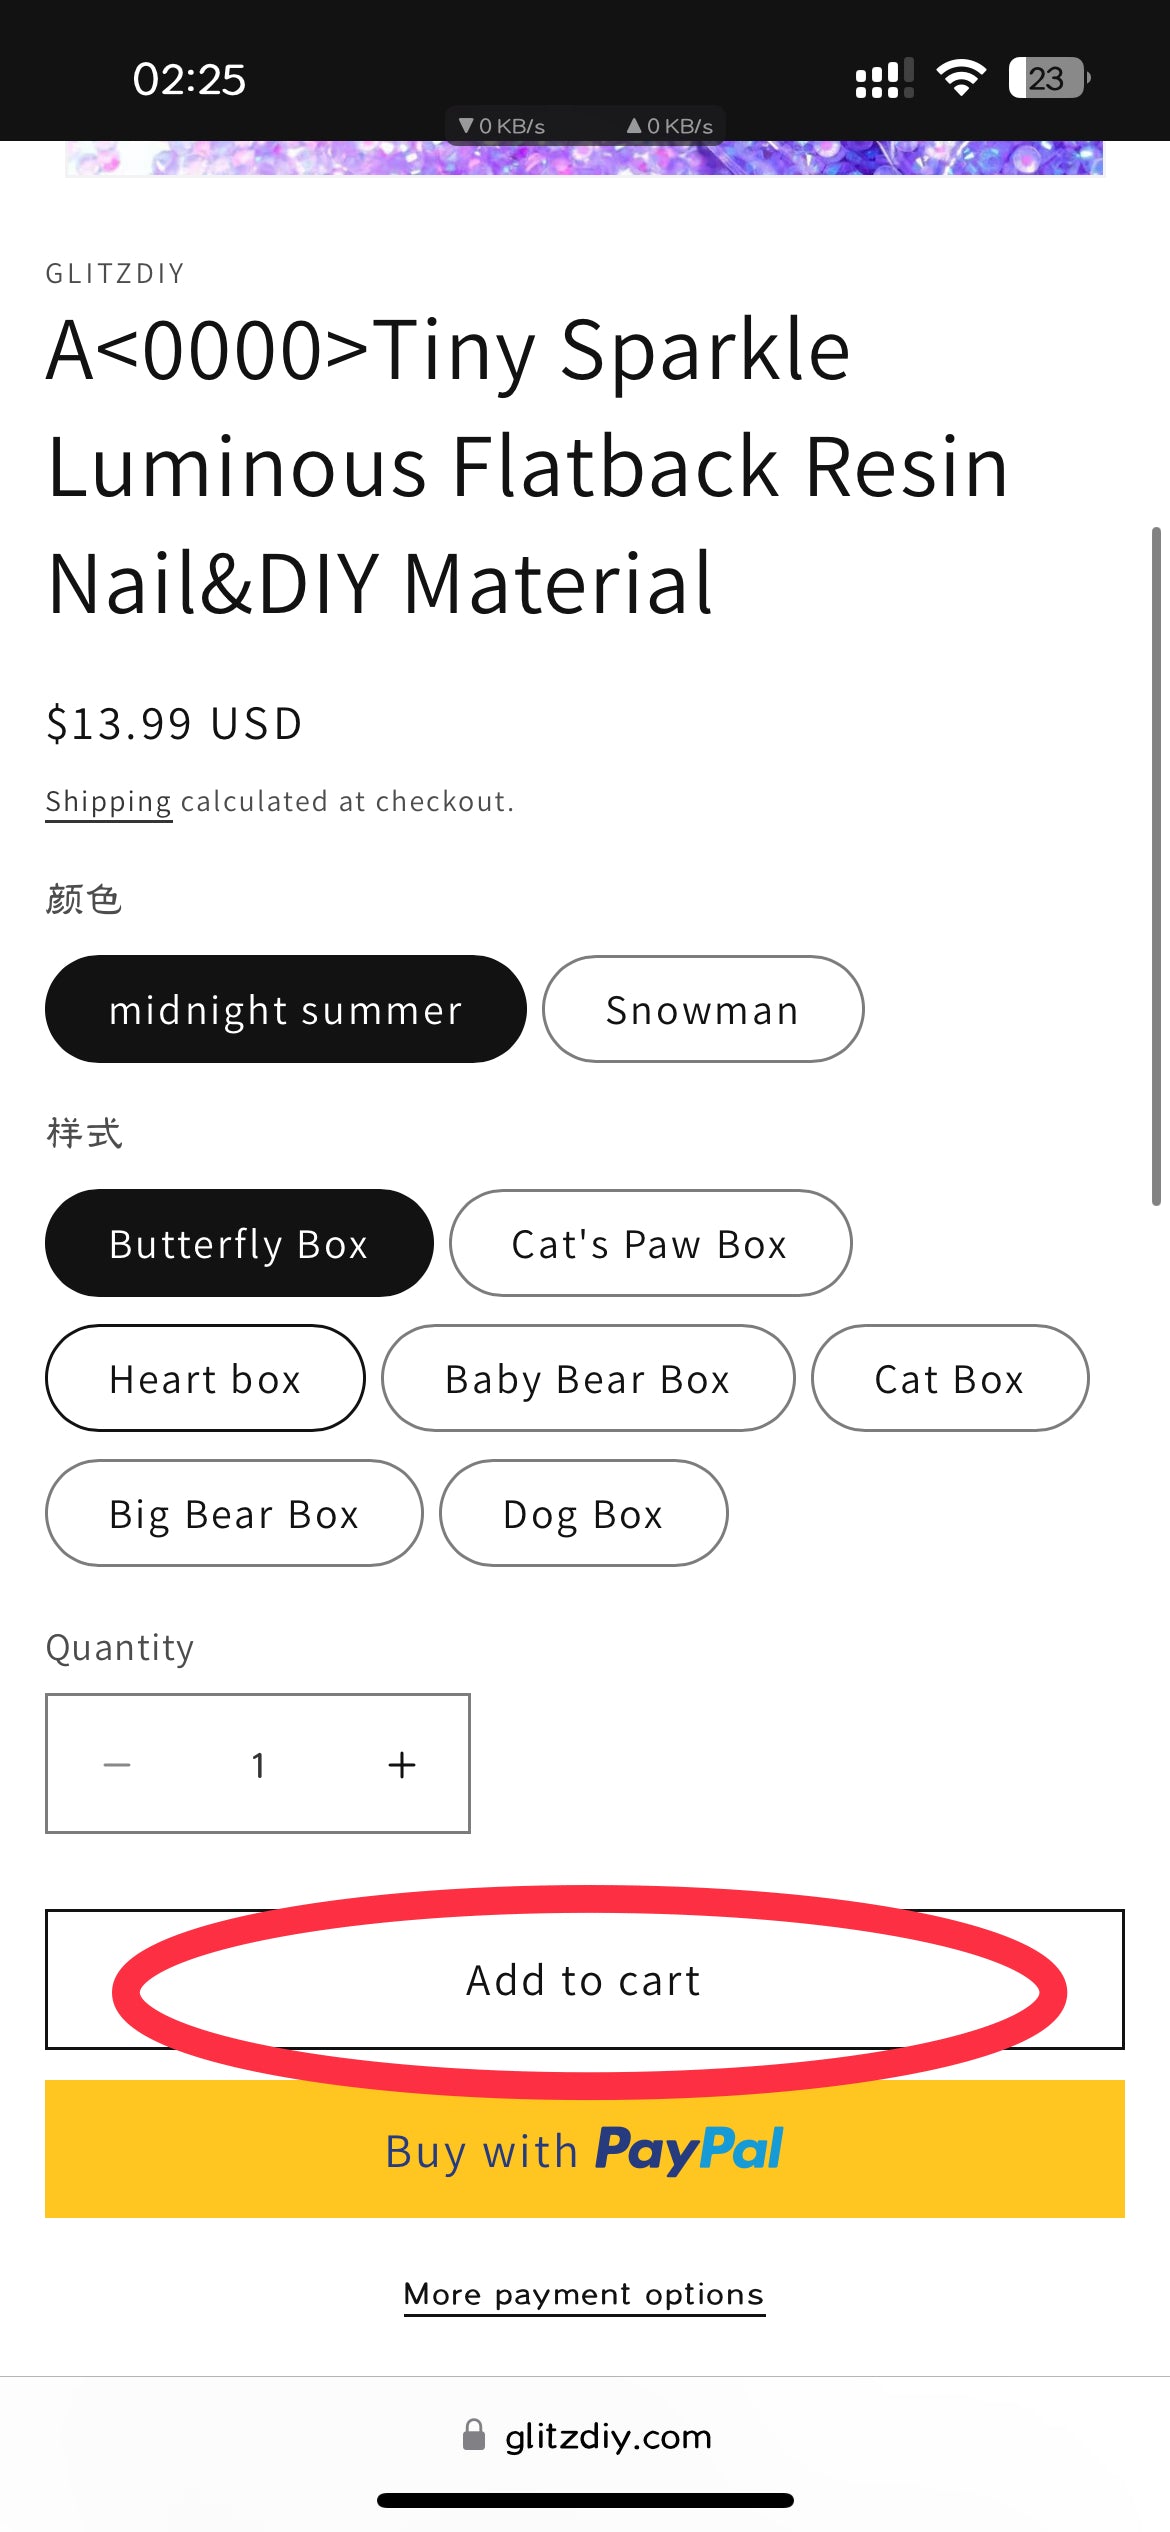Choose the Cat's Paw Box style
This screenshot has height=2532, width=1170.
click(x=650, y=1244)
